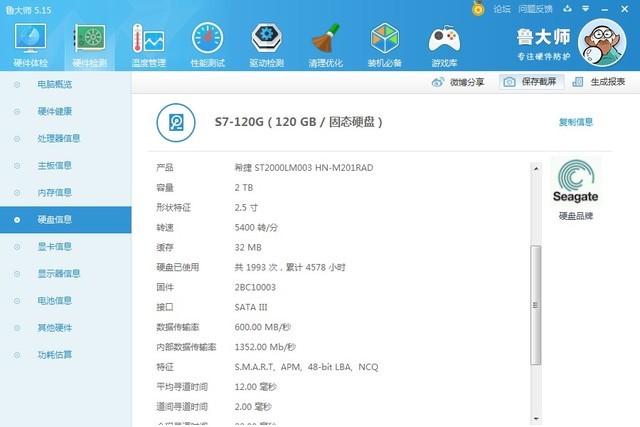The image size is (640, 427).
Task: Click the rotation speed 5400 转/分
Action: (x=256, y=227)
